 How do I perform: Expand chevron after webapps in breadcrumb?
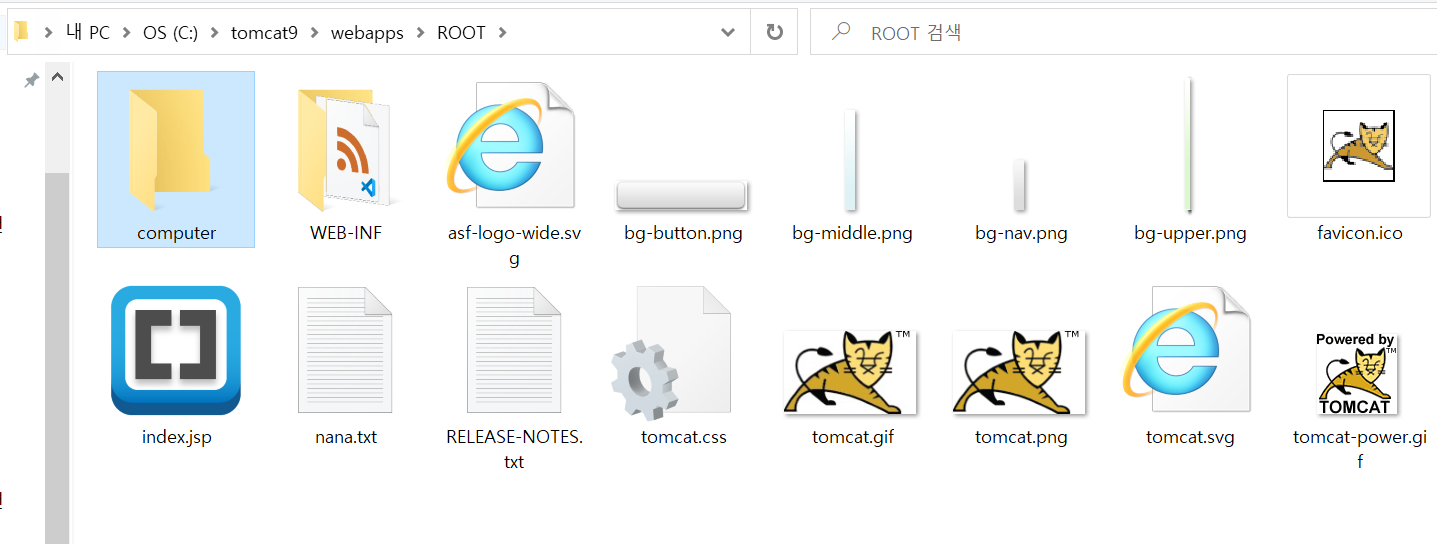click(420, 33)
